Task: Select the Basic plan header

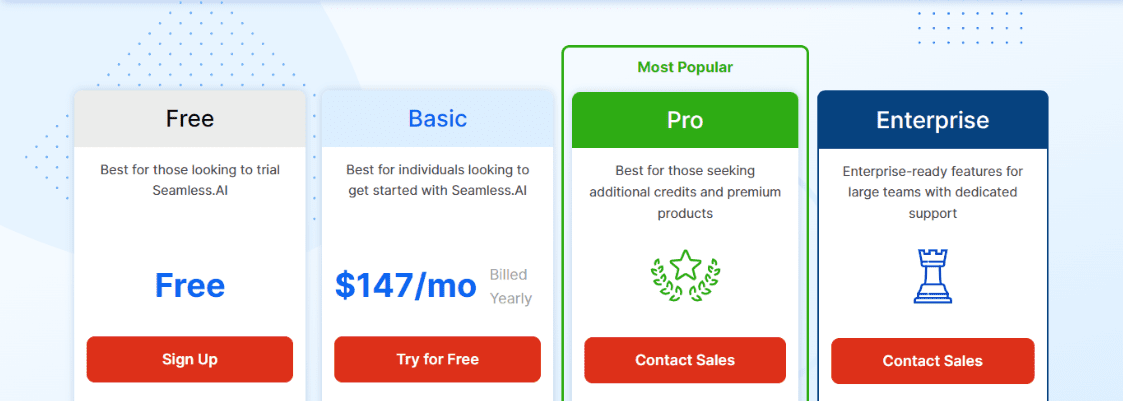Action: point(437,119)
